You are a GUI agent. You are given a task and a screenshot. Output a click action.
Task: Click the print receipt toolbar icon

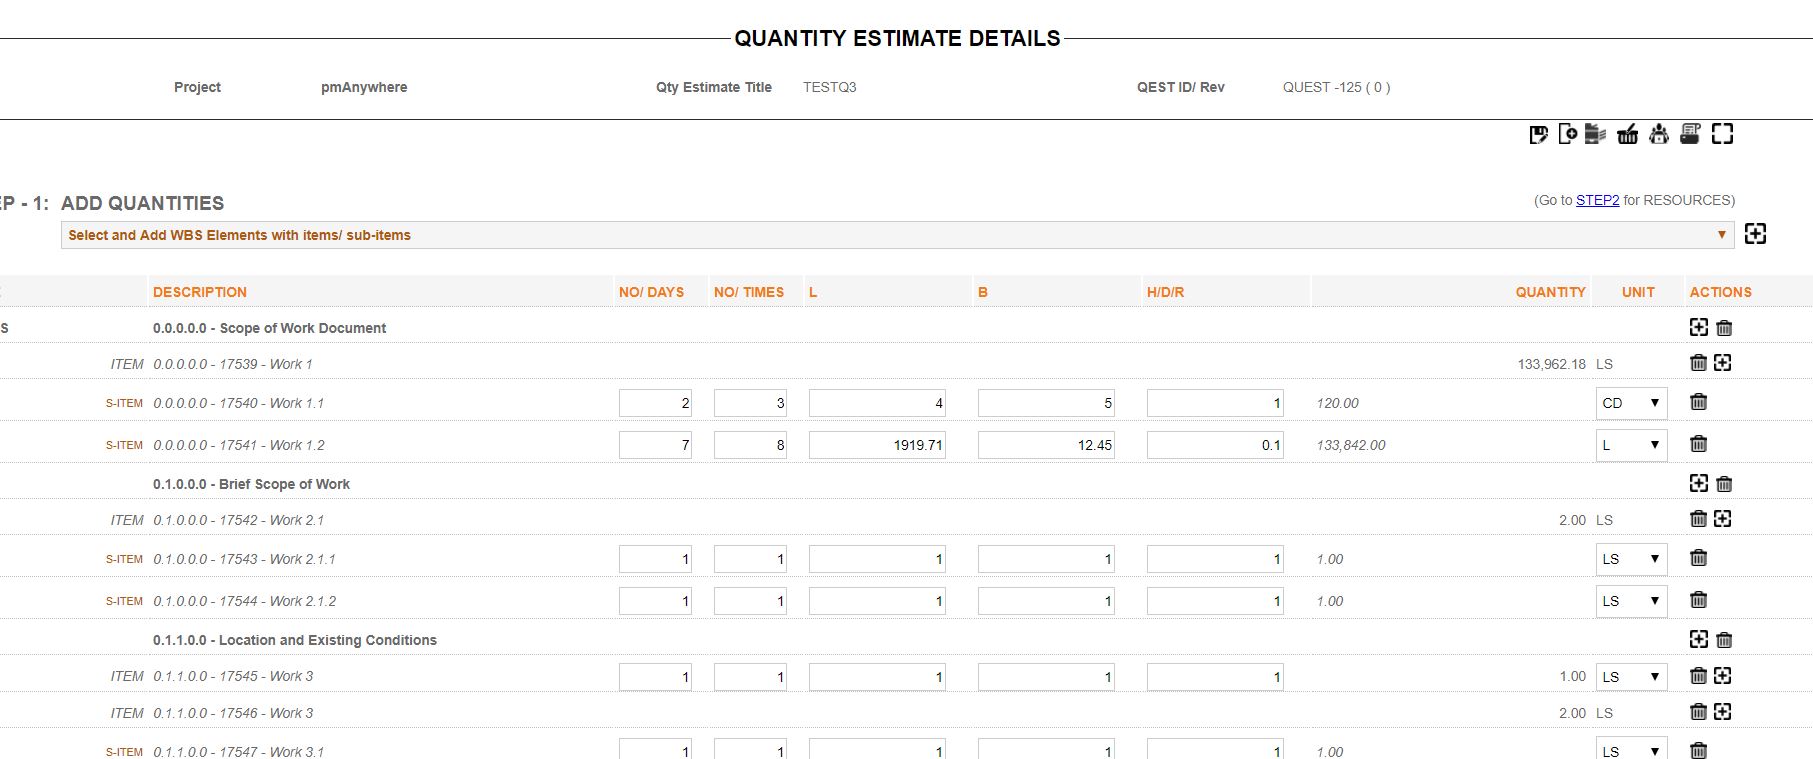pos(1690,134)
